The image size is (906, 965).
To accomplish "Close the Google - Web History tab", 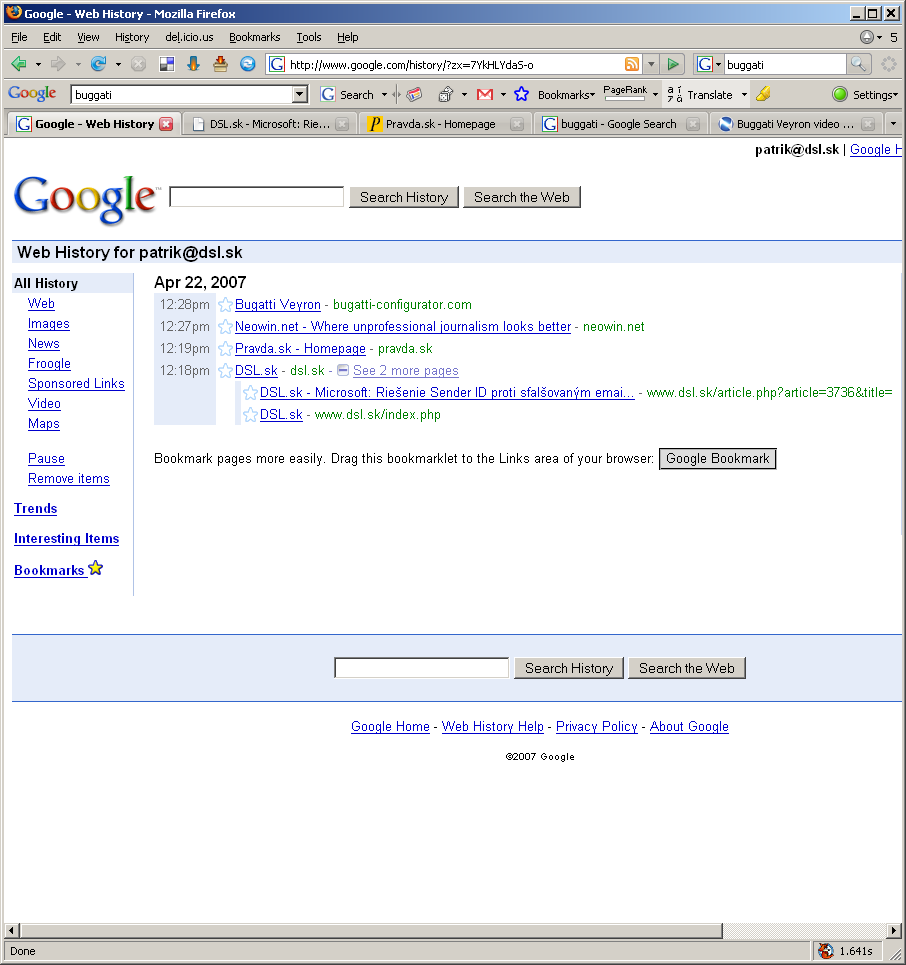I will click(166, 124).
